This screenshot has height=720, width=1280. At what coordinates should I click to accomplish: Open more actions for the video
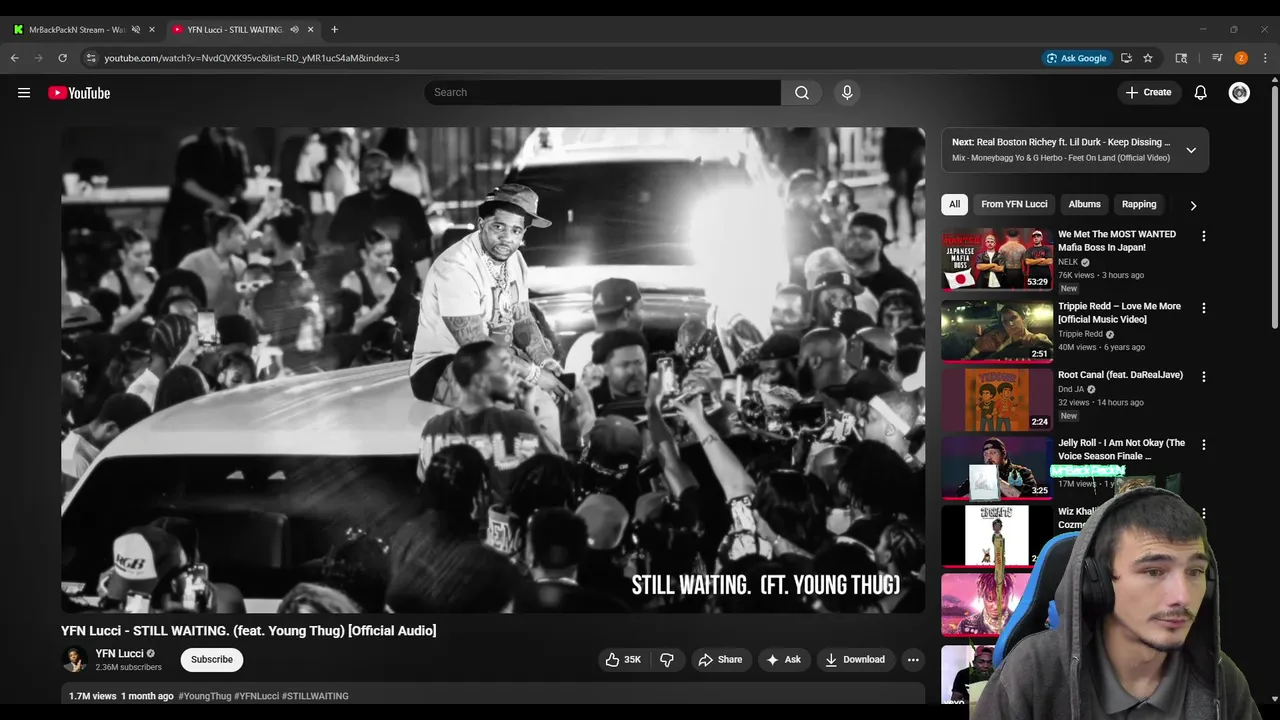(912, 659)
